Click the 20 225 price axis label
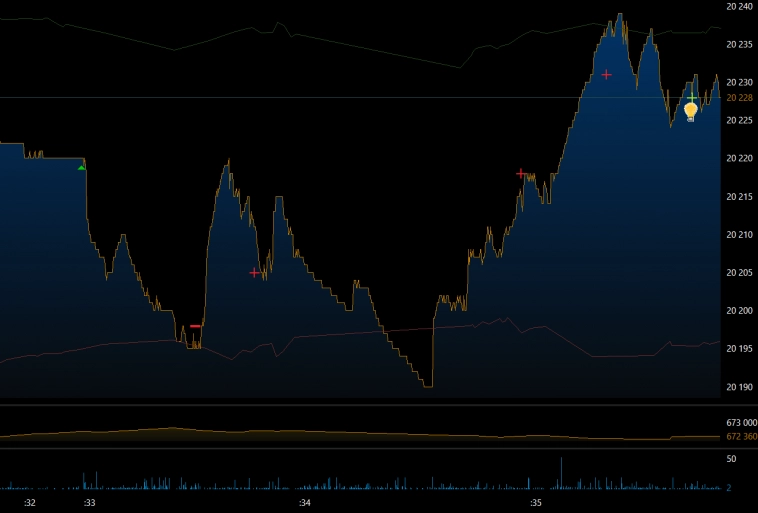This screenshot has height=513, width=758. point(740,120)
